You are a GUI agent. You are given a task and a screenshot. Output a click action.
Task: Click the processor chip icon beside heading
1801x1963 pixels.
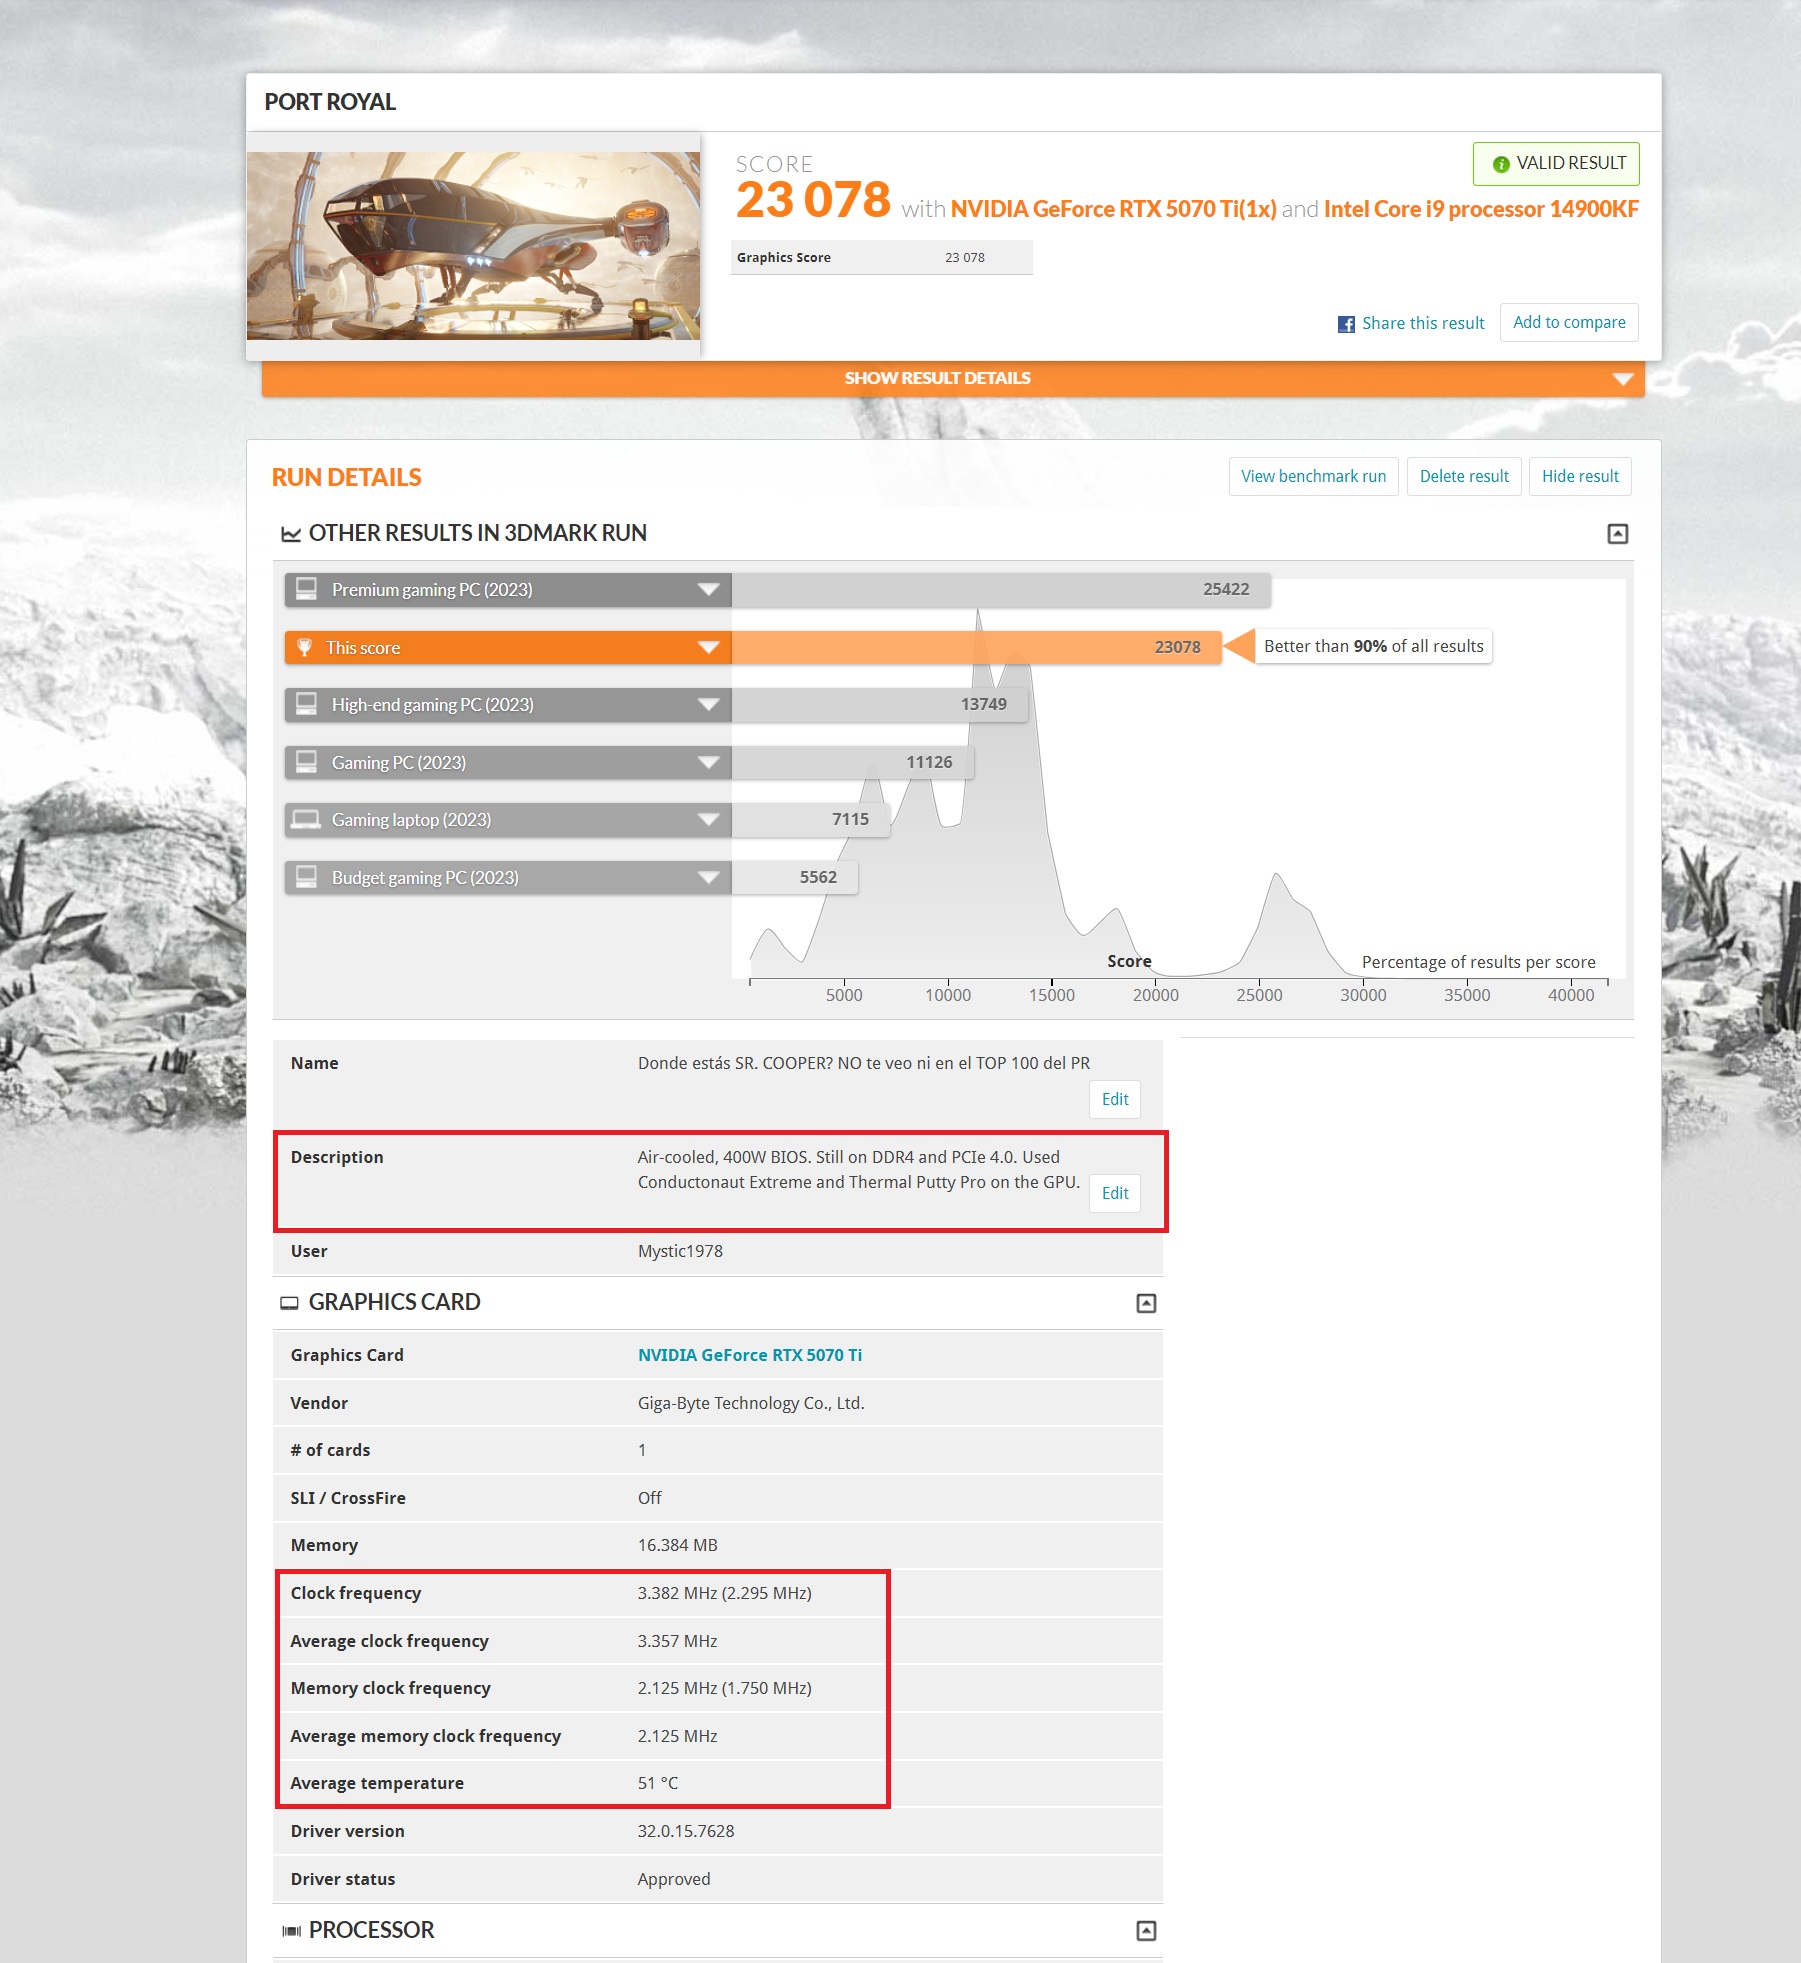(x=291, y=1931)
